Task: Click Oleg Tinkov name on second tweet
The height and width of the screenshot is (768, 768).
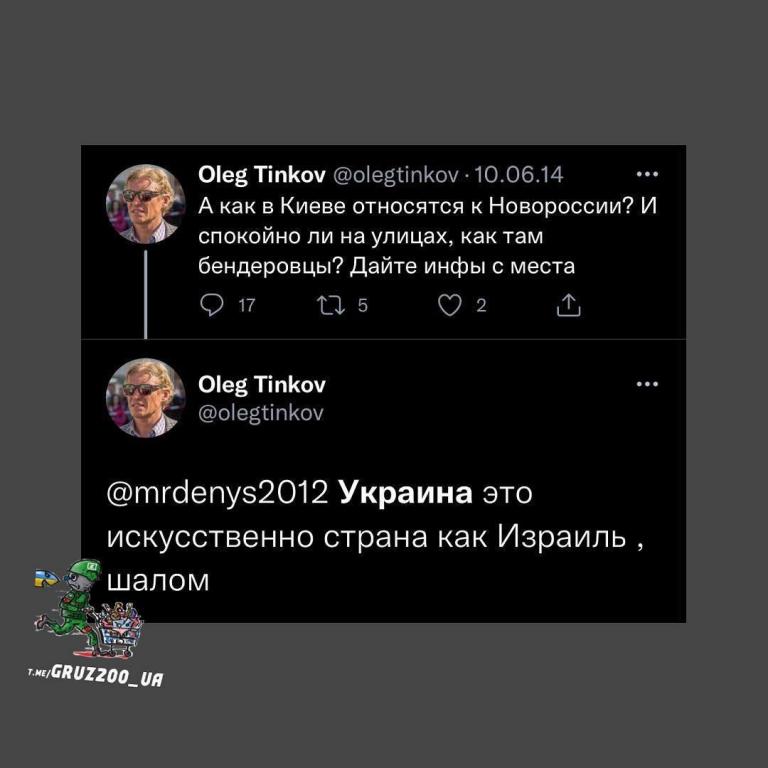Action: [262, 385]
